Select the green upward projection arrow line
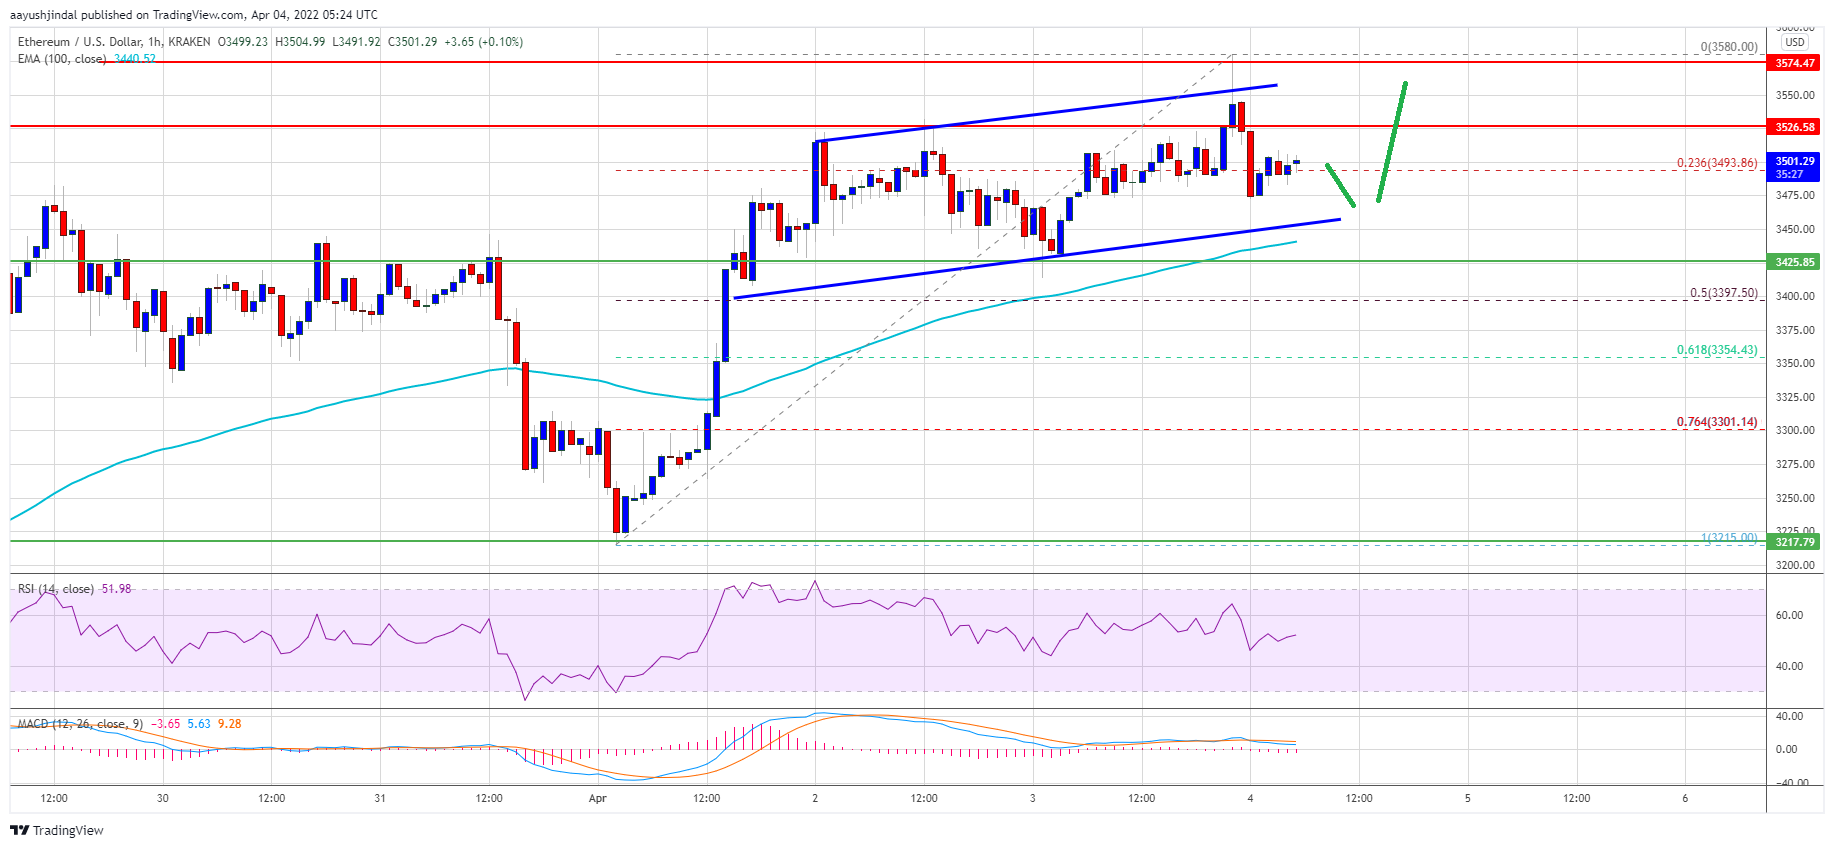The image size is (1834, 848). pyautogui.click(x=1392, y=141)
